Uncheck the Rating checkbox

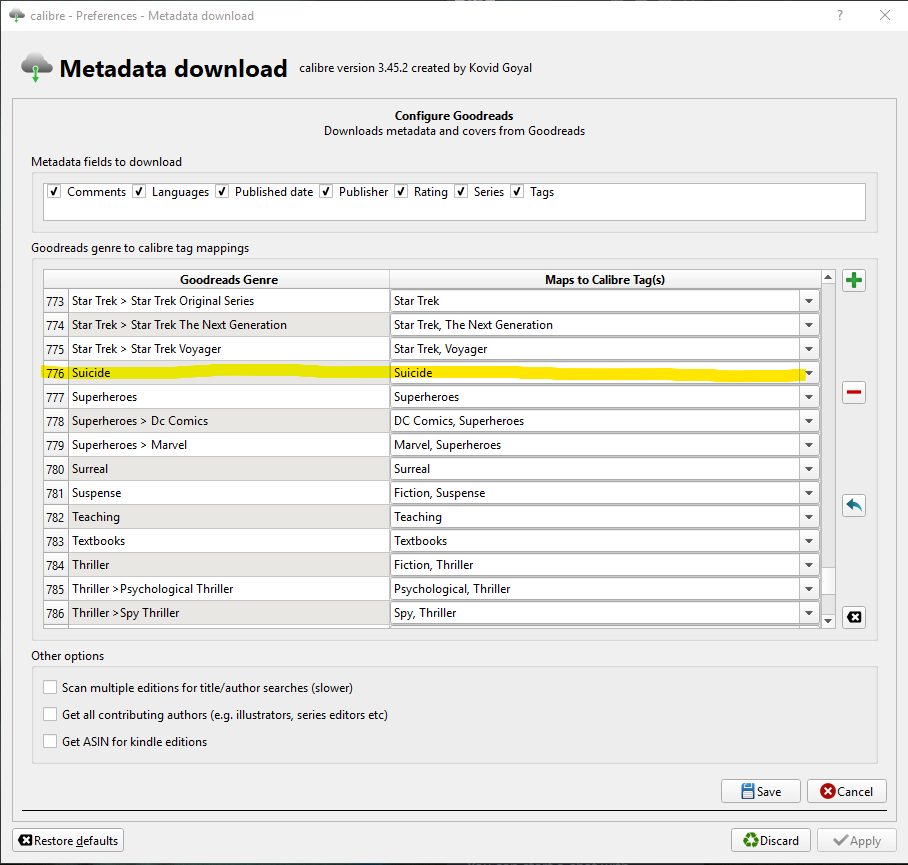[401, 192]
